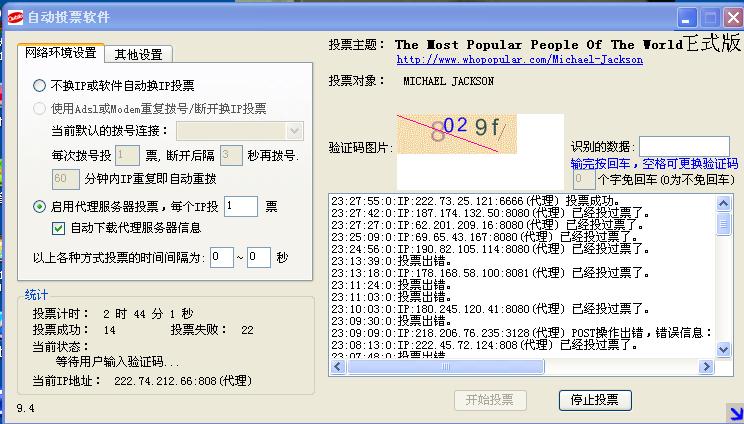Click the 开始投票 button

(490, 400)
